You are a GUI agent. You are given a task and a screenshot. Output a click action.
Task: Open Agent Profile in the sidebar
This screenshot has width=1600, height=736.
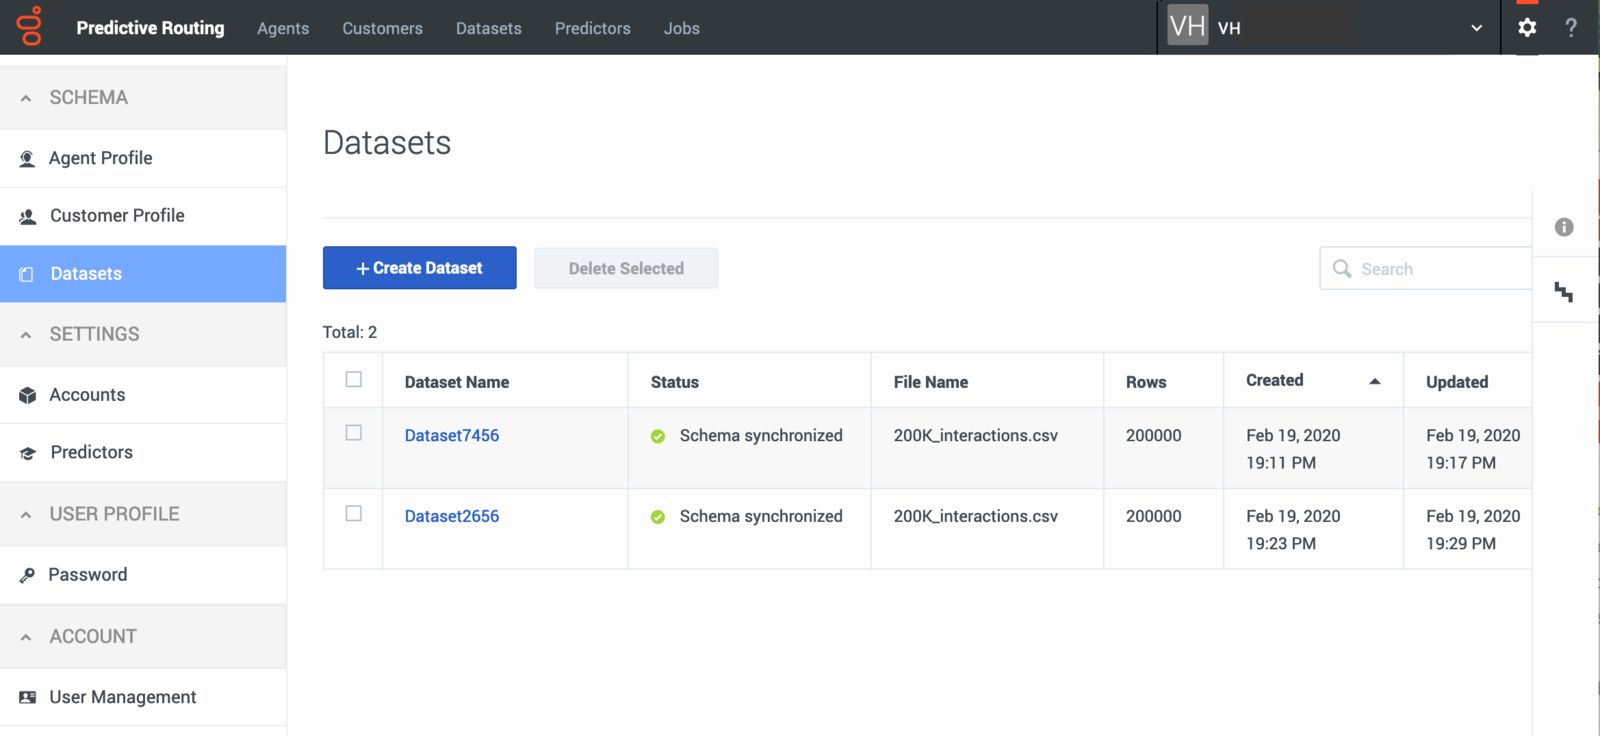(x=143, y=158)
